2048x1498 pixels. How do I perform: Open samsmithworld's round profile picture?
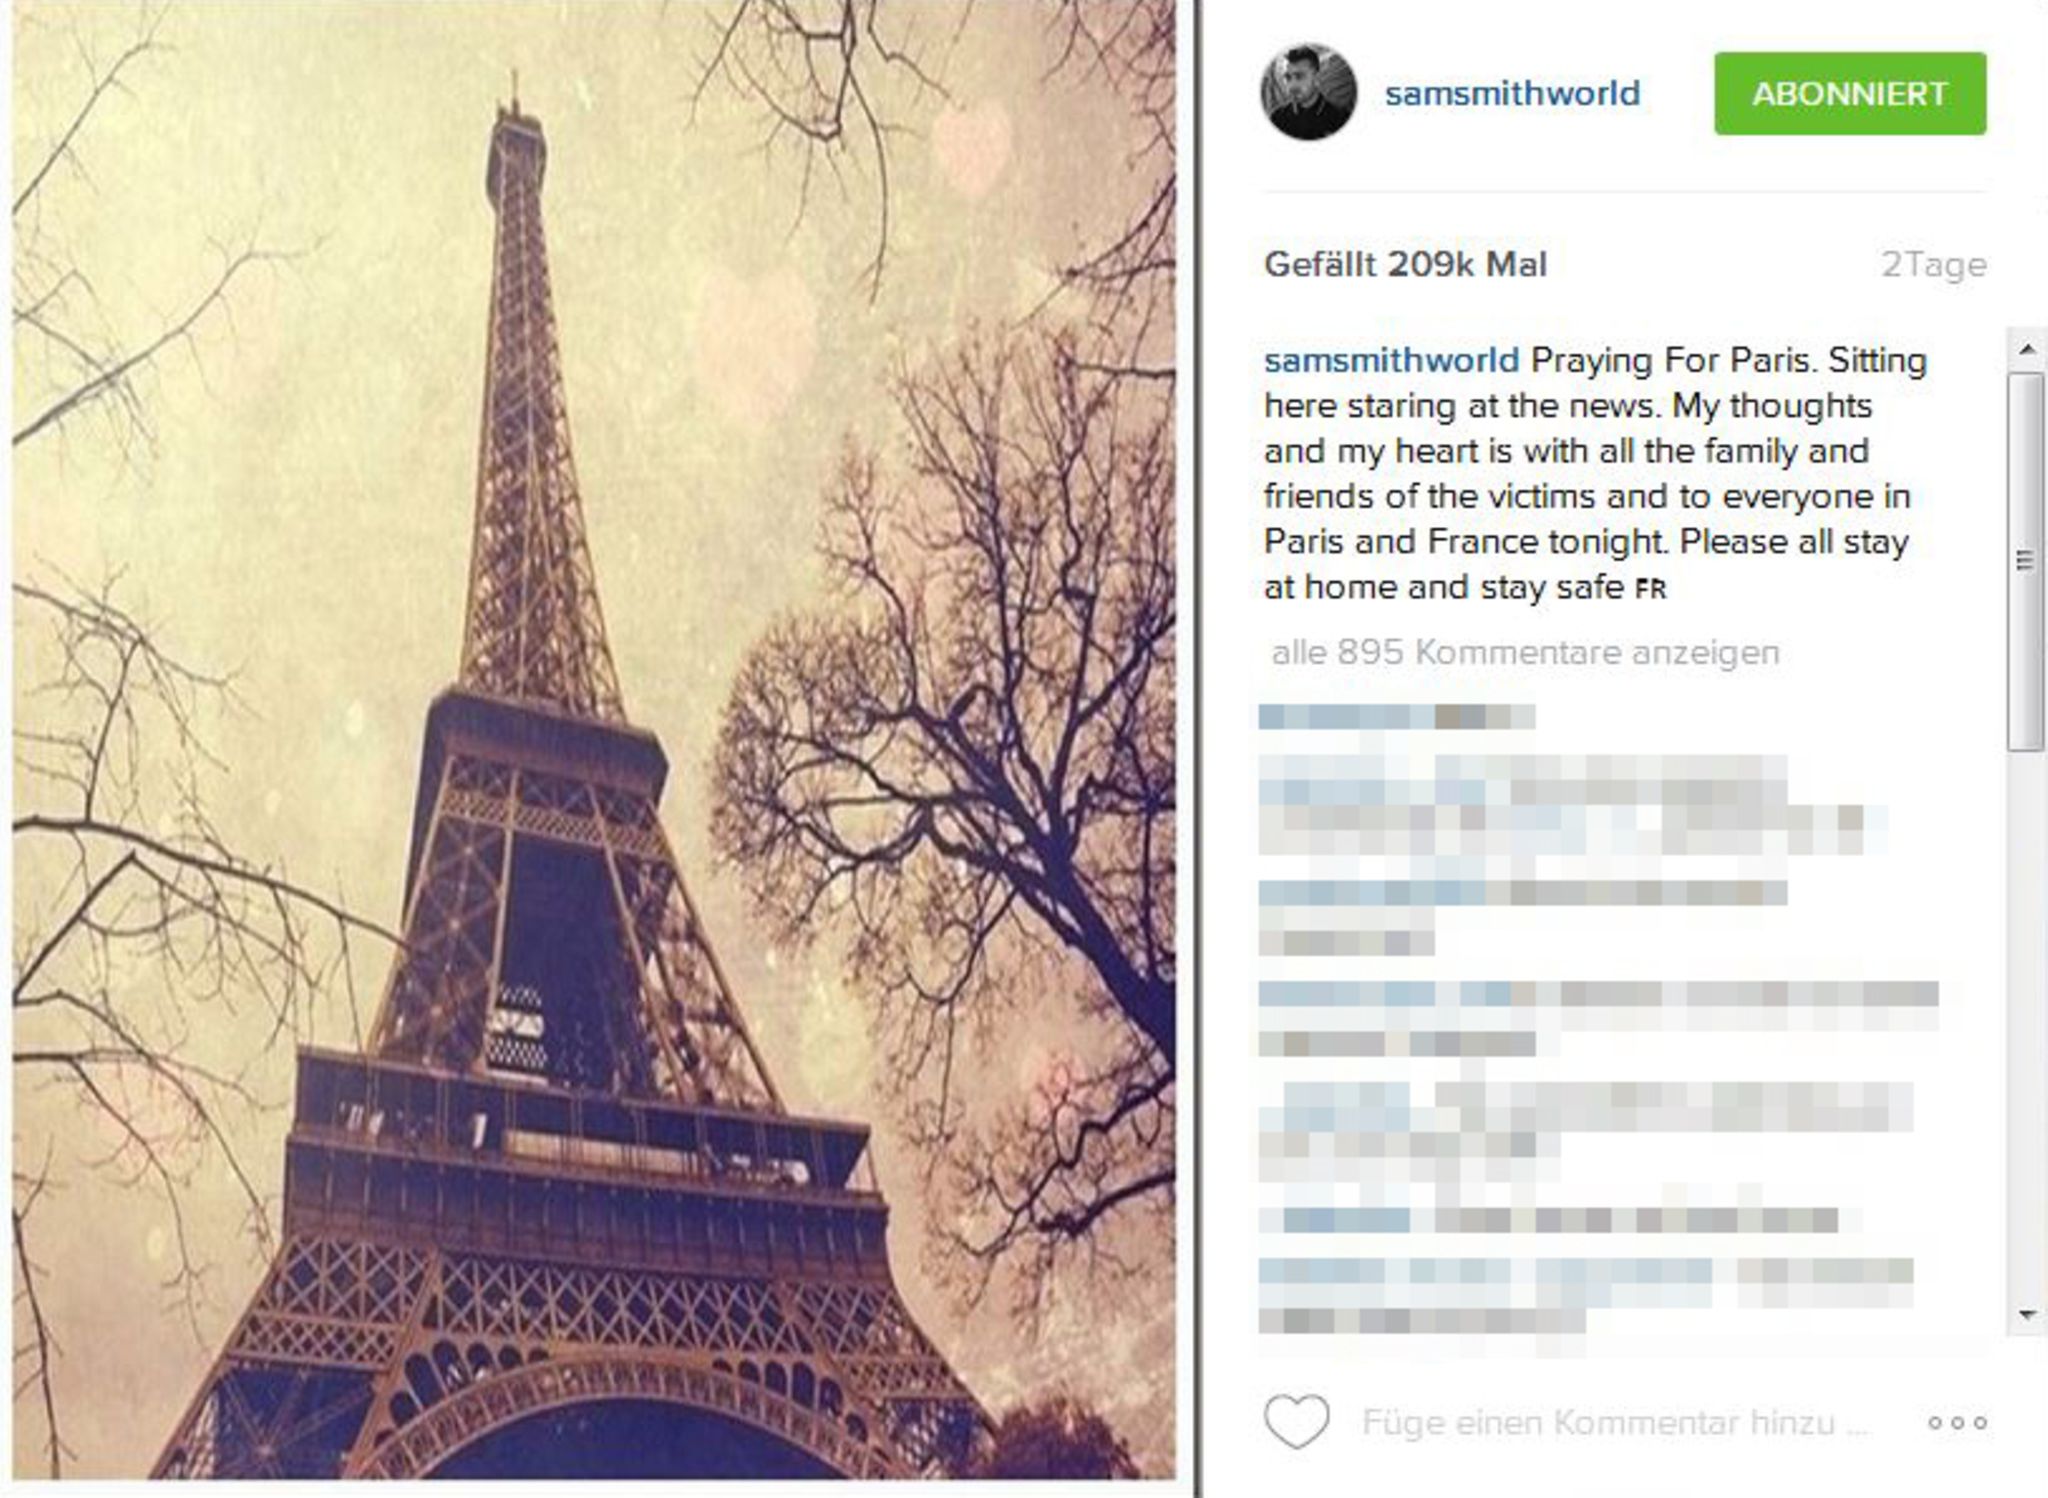click(1308, 92)
